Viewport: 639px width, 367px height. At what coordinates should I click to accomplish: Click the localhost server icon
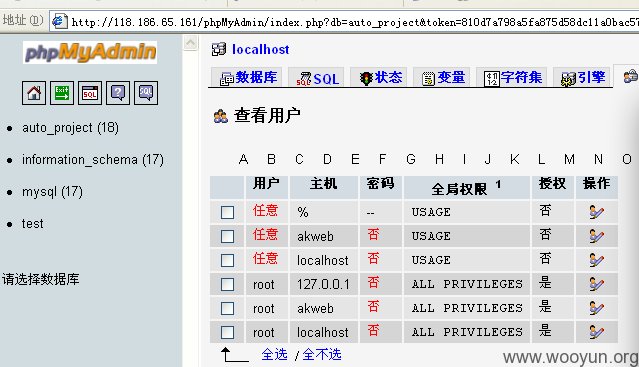pos(219,49)
